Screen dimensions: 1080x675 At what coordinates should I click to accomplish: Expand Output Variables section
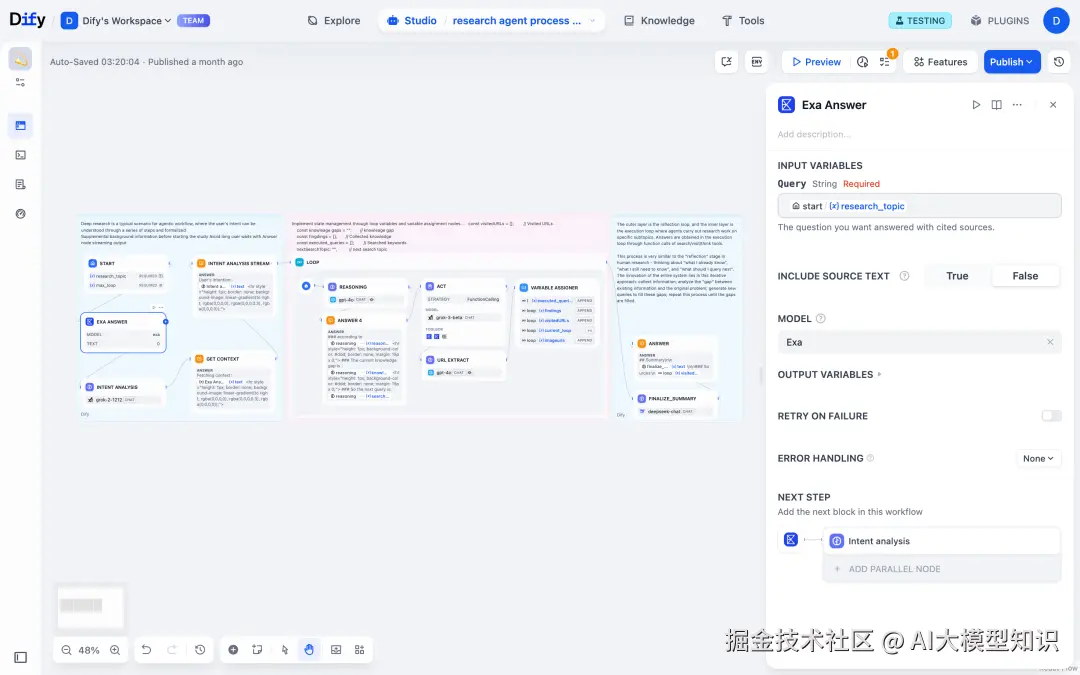click(829, 375)
